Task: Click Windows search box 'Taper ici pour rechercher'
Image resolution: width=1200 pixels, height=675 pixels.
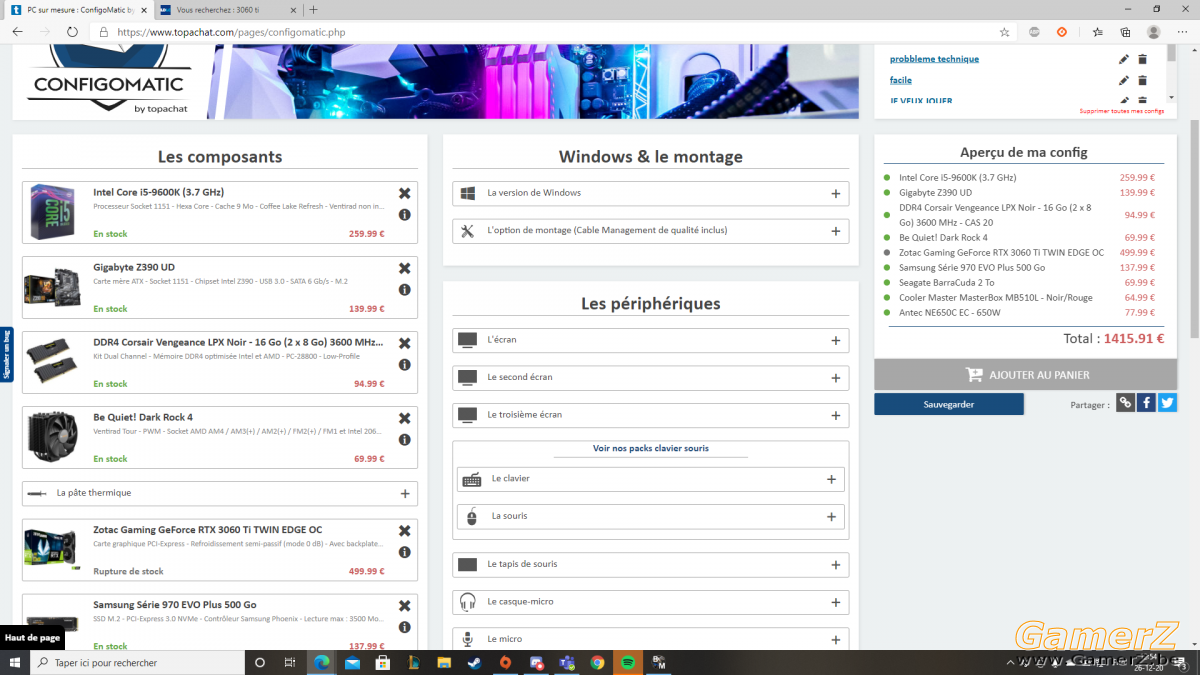Action: coord(138,662)
